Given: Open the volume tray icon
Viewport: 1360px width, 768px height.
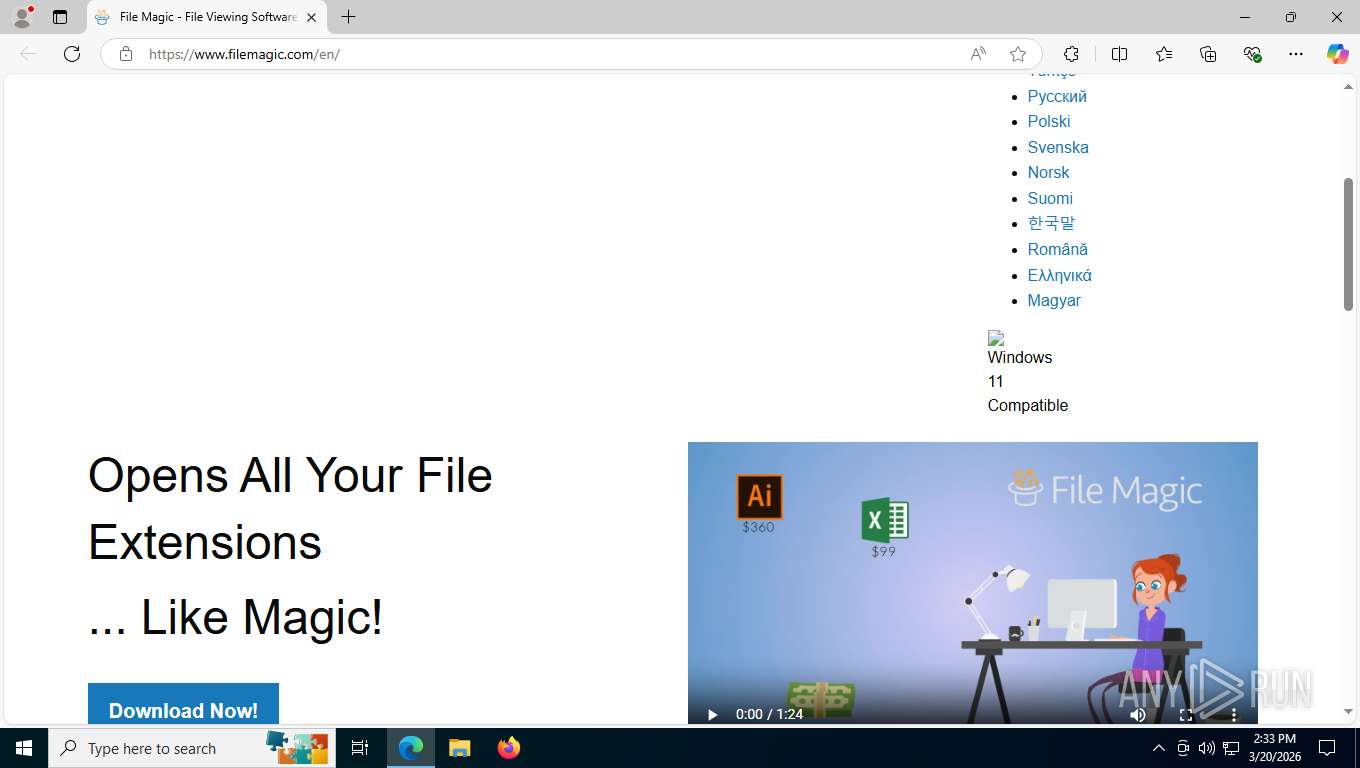Looking at the screenshot, I should coord(1207,748).
